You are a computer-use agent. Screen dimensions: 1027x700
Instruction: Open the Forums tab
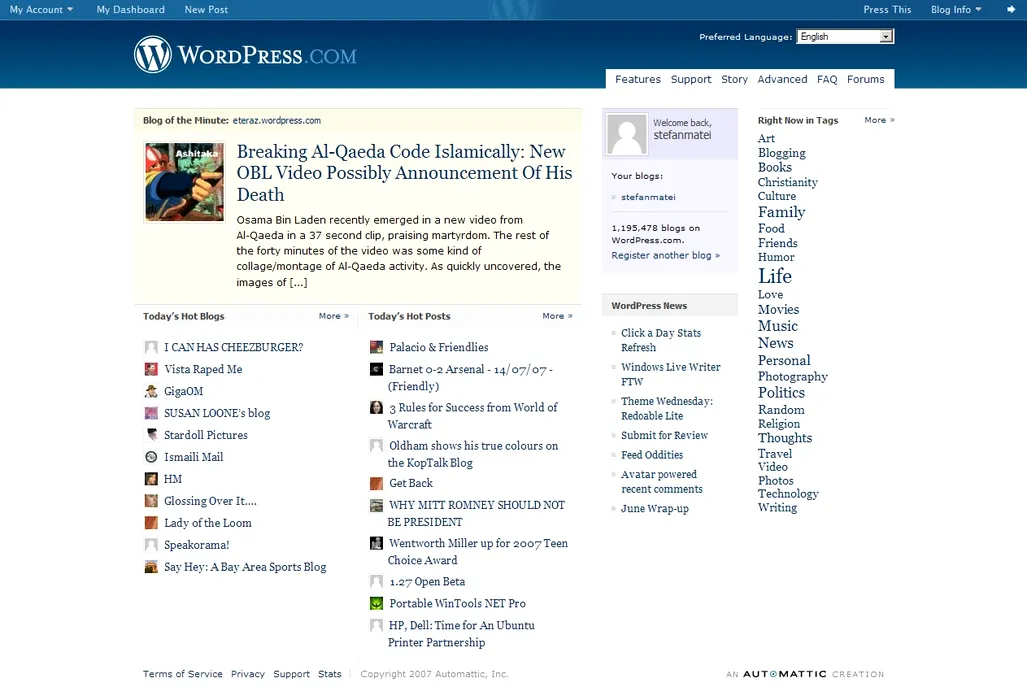[x=865, y=79]
